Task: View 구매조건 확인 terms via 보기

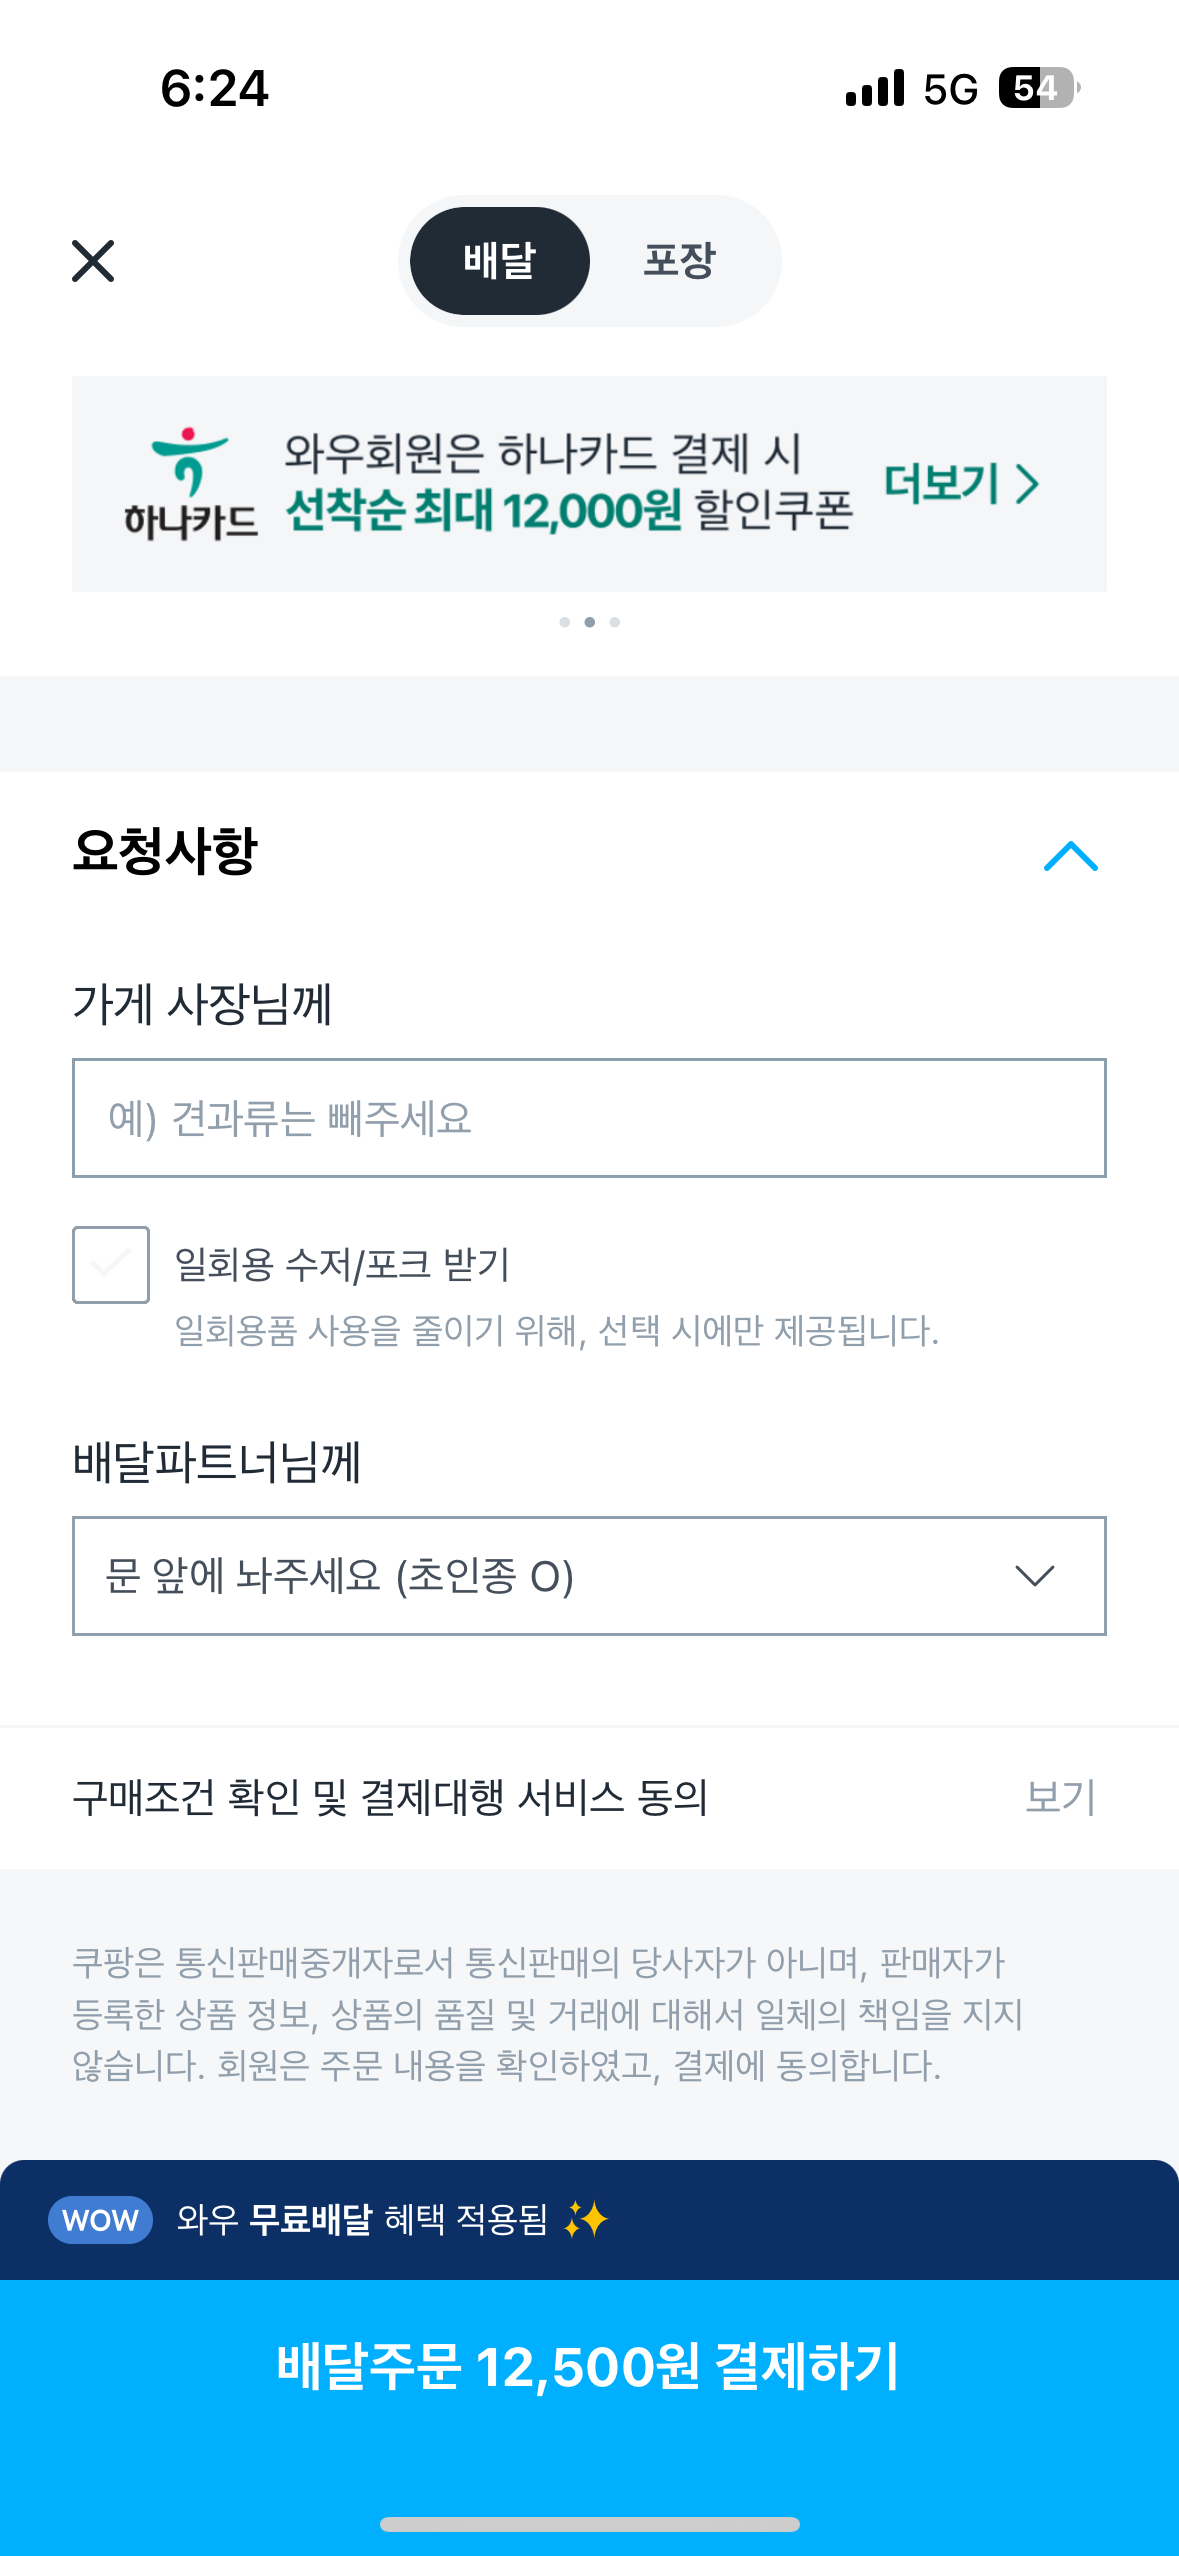Action: 1060,1797
